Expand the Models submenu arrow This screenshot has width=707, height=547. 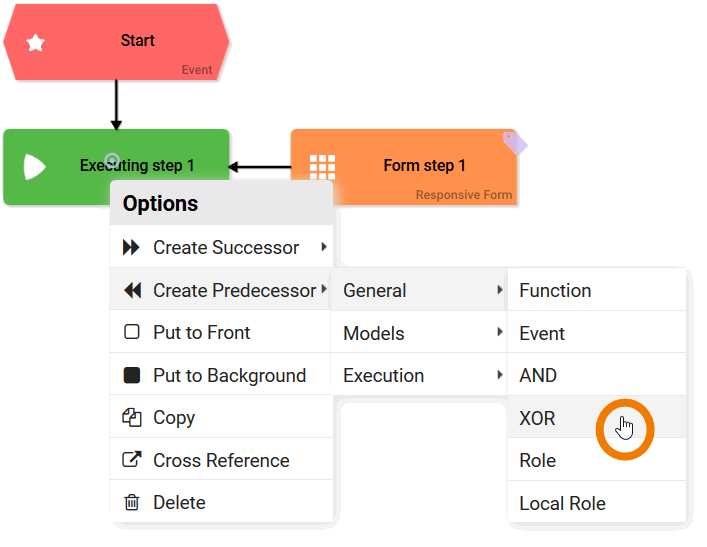[x=499, y=333]
